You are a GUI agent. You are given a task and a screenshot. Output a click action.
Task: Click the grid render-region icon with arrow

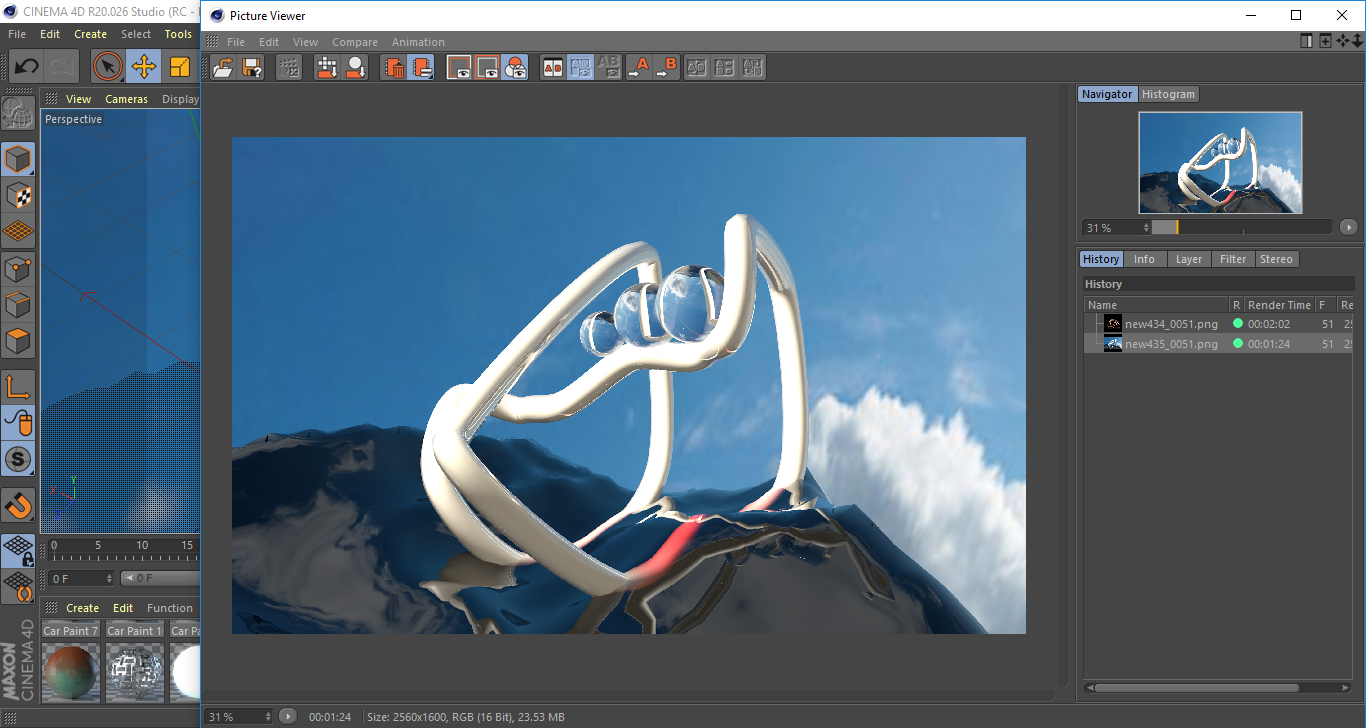[327, 67]
